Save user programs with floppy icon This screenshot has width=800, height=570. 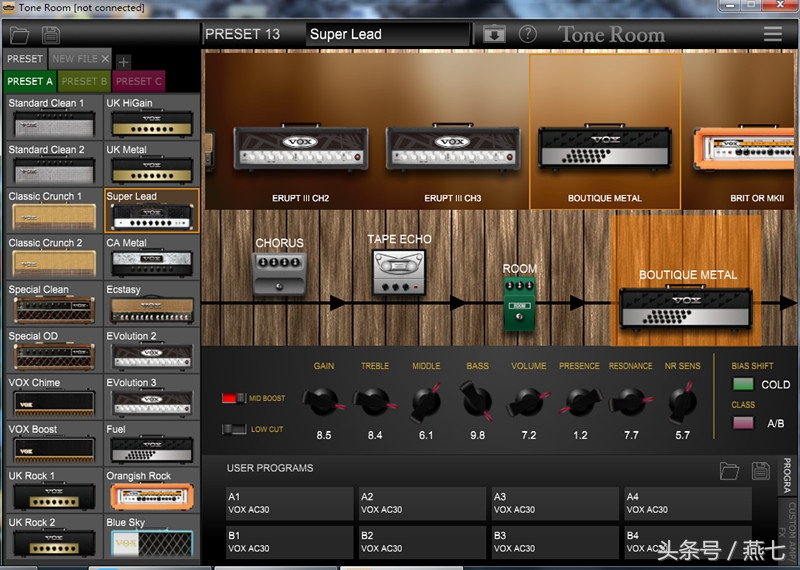click(761, 471)
